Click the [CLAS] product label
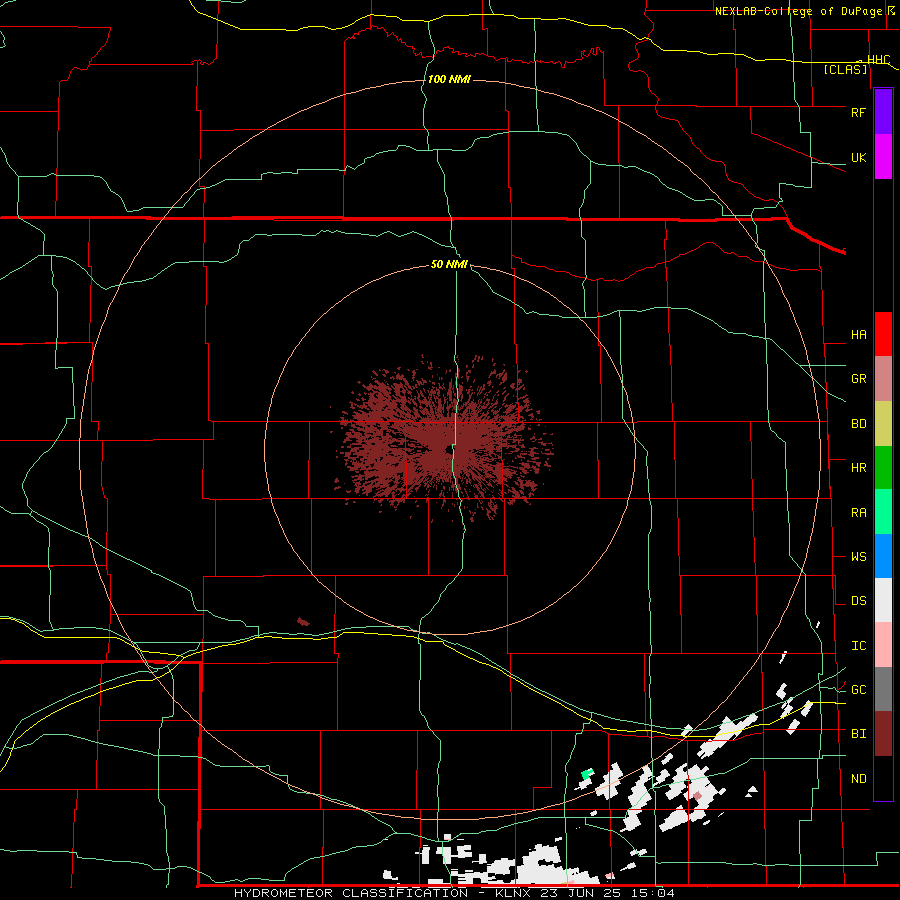 tap(845, 69)
